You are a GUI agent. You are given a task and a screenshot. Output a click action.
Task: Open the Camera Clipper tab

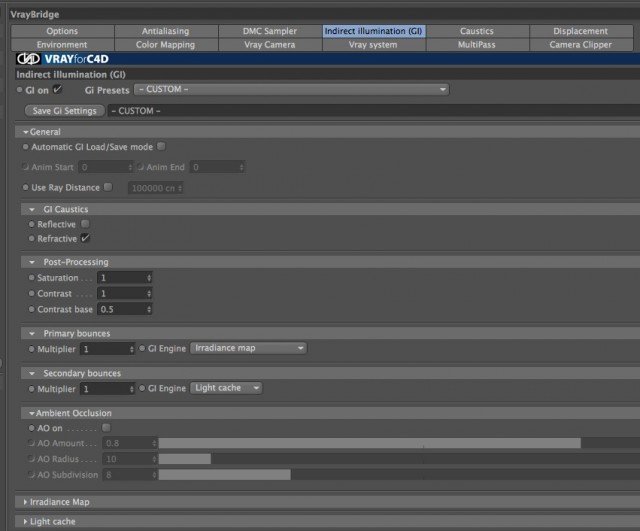point(580,44)
